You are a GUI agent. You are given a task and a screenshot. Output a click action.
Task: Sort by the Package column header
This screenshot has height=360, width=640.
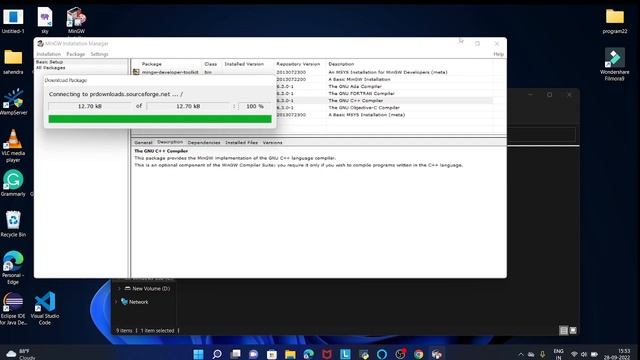tap(151, 64)
